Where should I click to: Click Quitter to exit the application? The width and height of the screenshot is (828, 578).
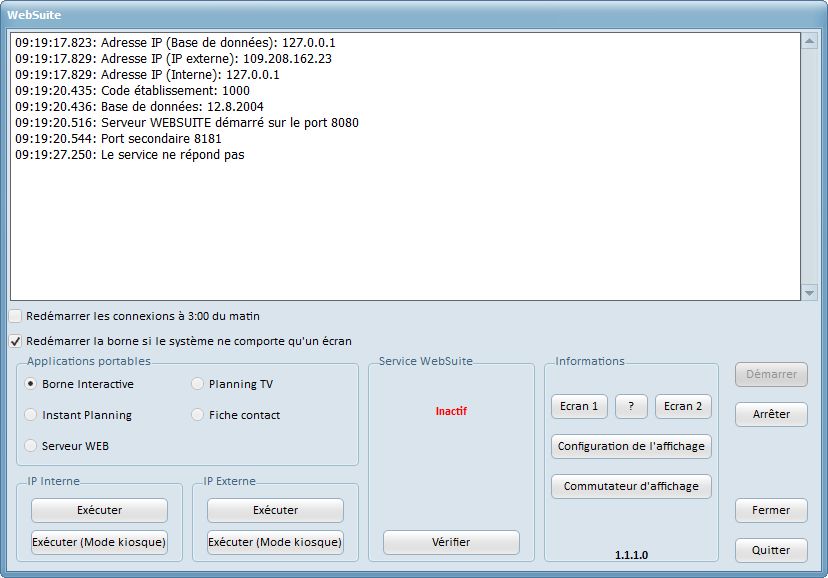(x=770, y=550)
